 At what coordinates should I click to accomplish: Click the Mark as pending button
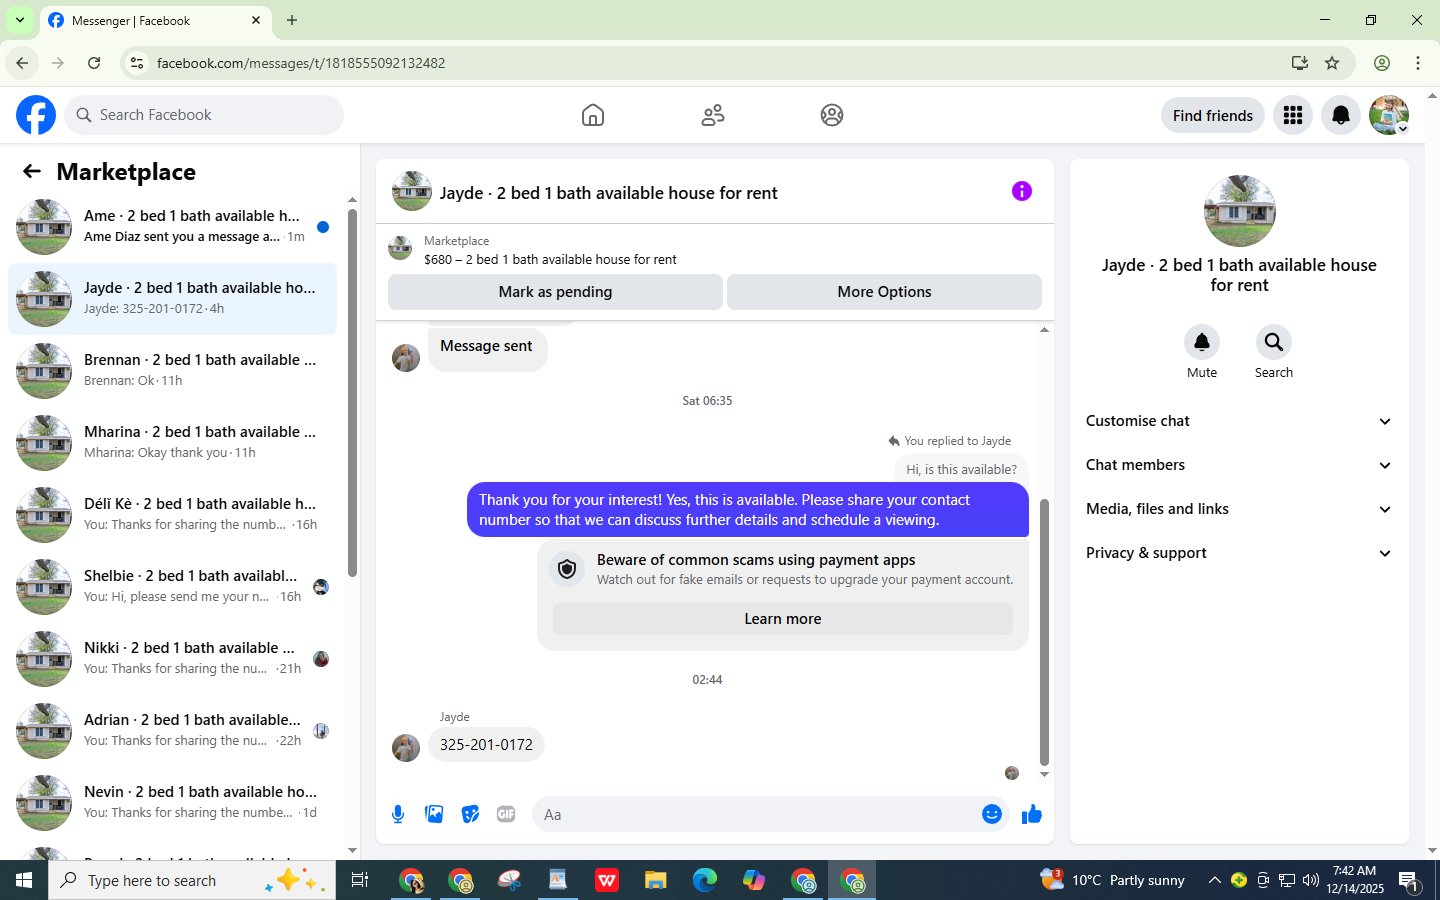pyautogui.click(x=555, y=292)
